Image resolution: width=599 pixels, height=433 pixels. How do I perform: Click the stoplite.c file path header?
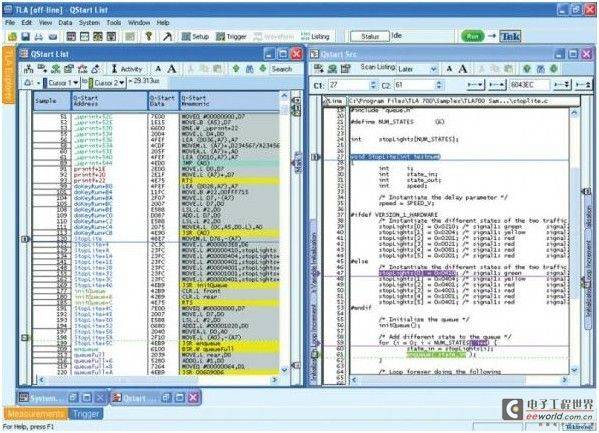pos(464,101)
